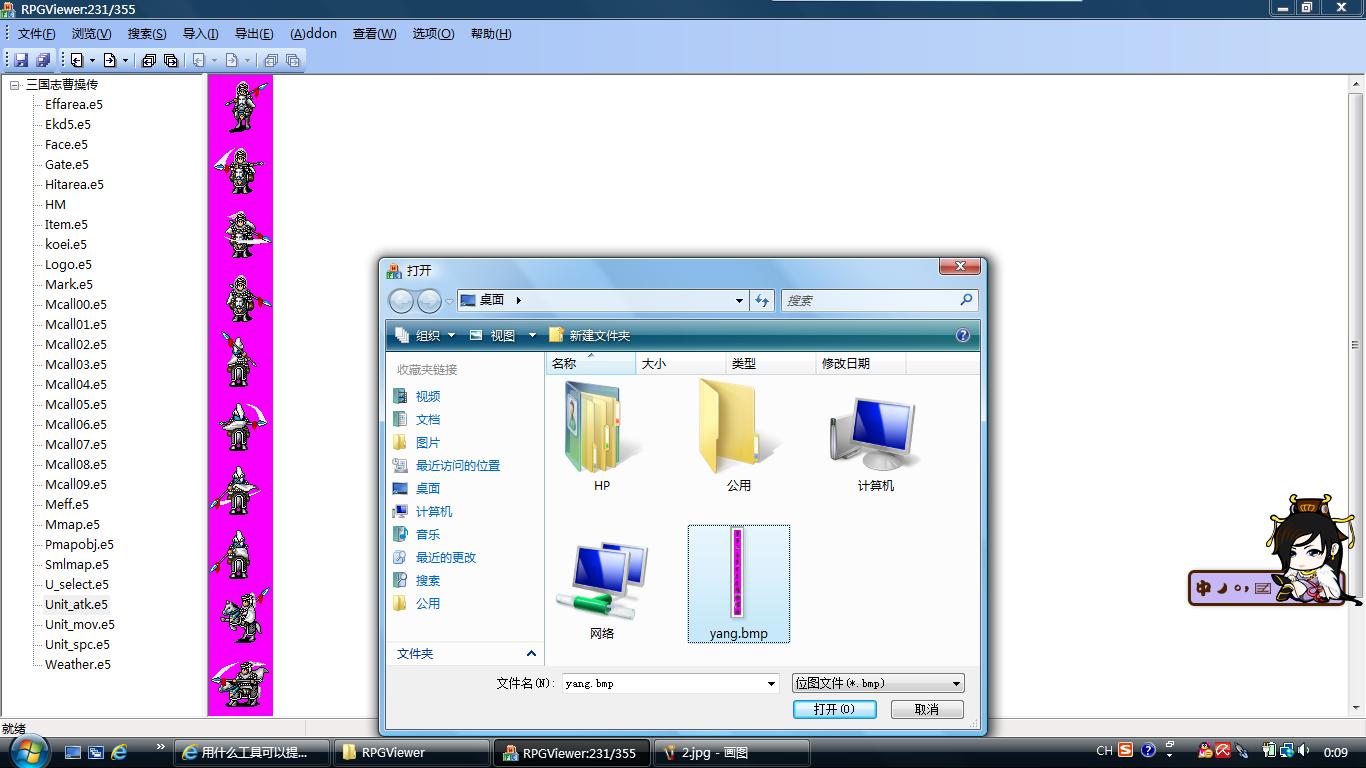Click the refresh button beside the address bar
This screenshot has width=1366, height=768.
(762, 300)
